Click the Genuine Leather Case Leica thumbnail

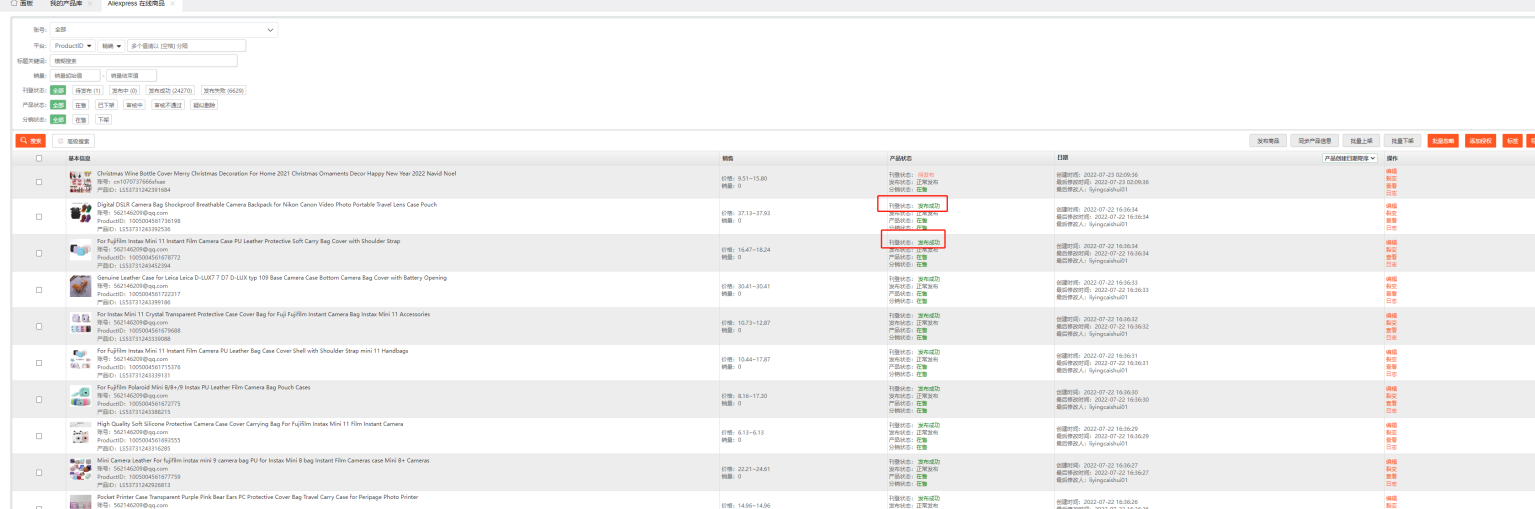[80, 287]
